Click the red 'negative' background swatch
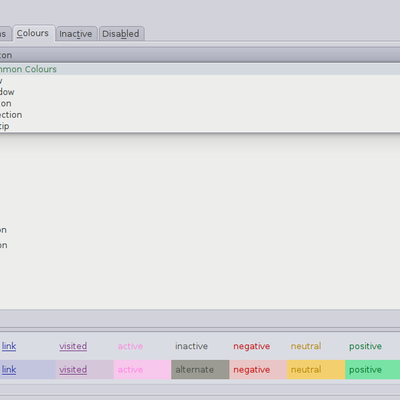400x400 pixels. point(258,370)
